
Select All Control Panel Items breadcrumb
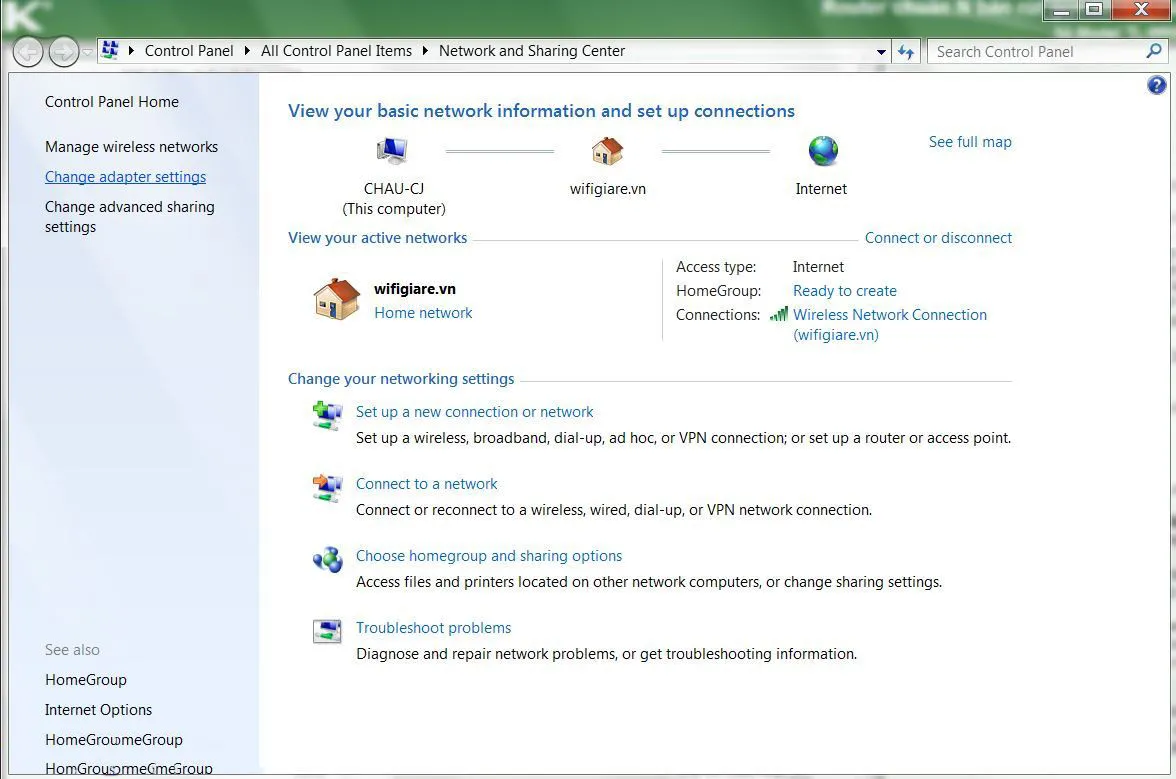336,51
